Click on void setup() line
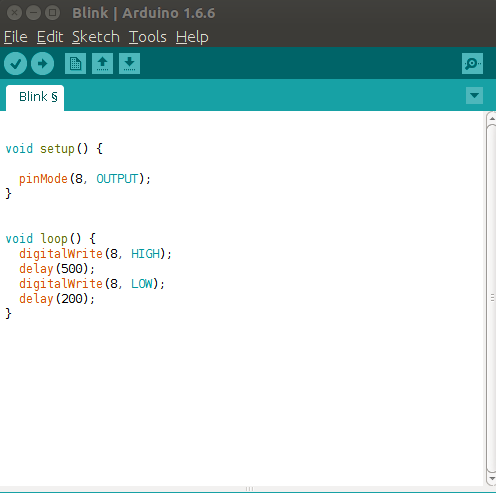 pos(54,149)
